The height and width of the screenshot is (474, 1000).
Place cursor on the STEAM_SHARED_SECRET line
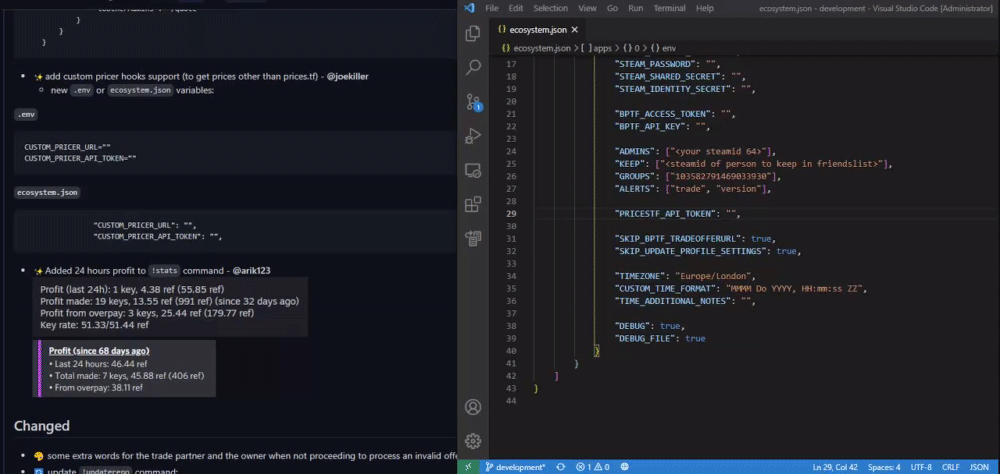(x=680, y=77)
